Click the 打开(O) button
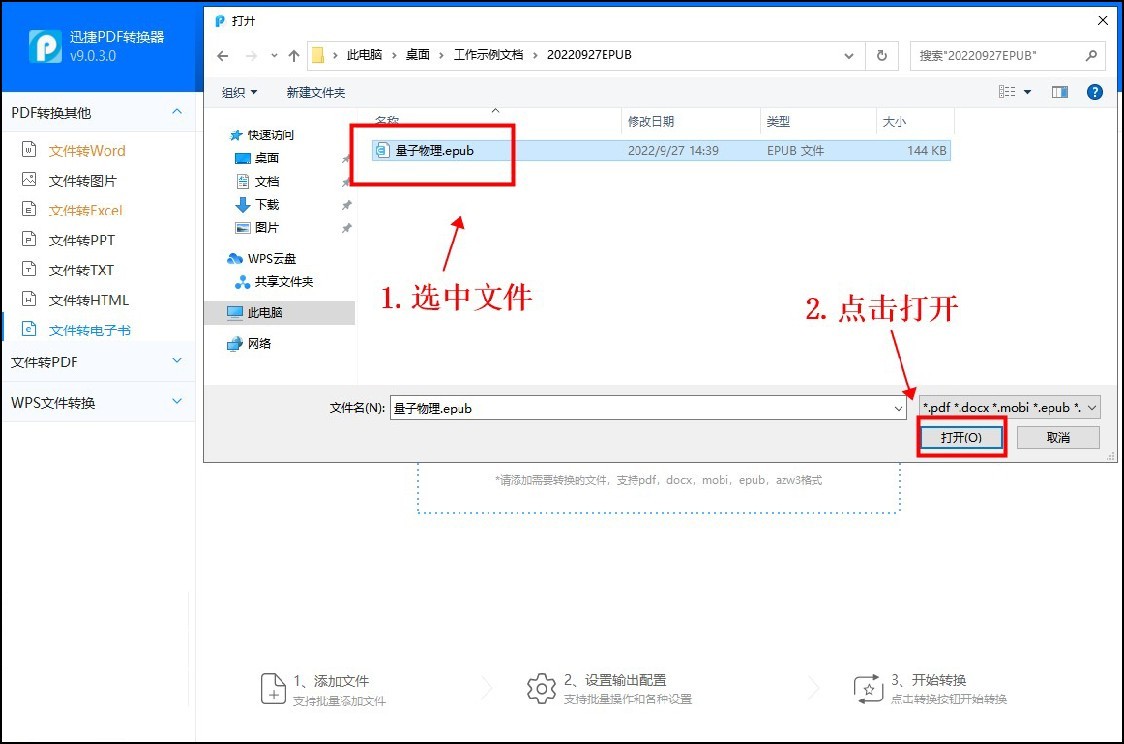The image size is (1124, 744). pos(961,437)
